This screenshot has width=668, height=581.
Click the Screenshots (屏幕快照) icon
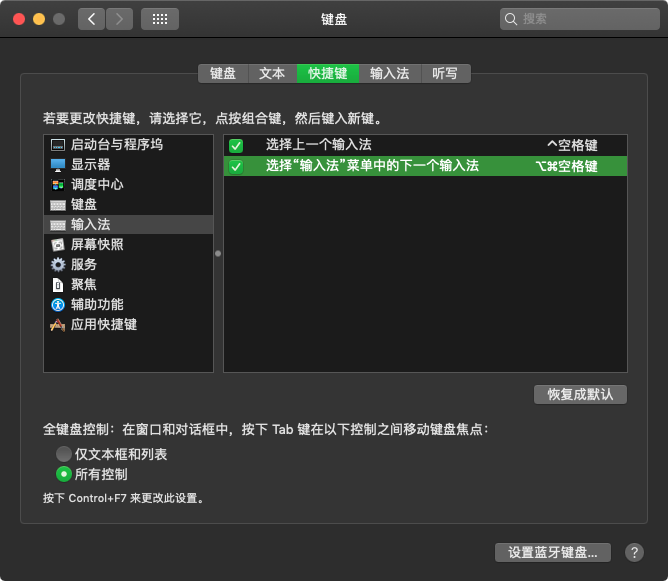[x=58, y=245]
